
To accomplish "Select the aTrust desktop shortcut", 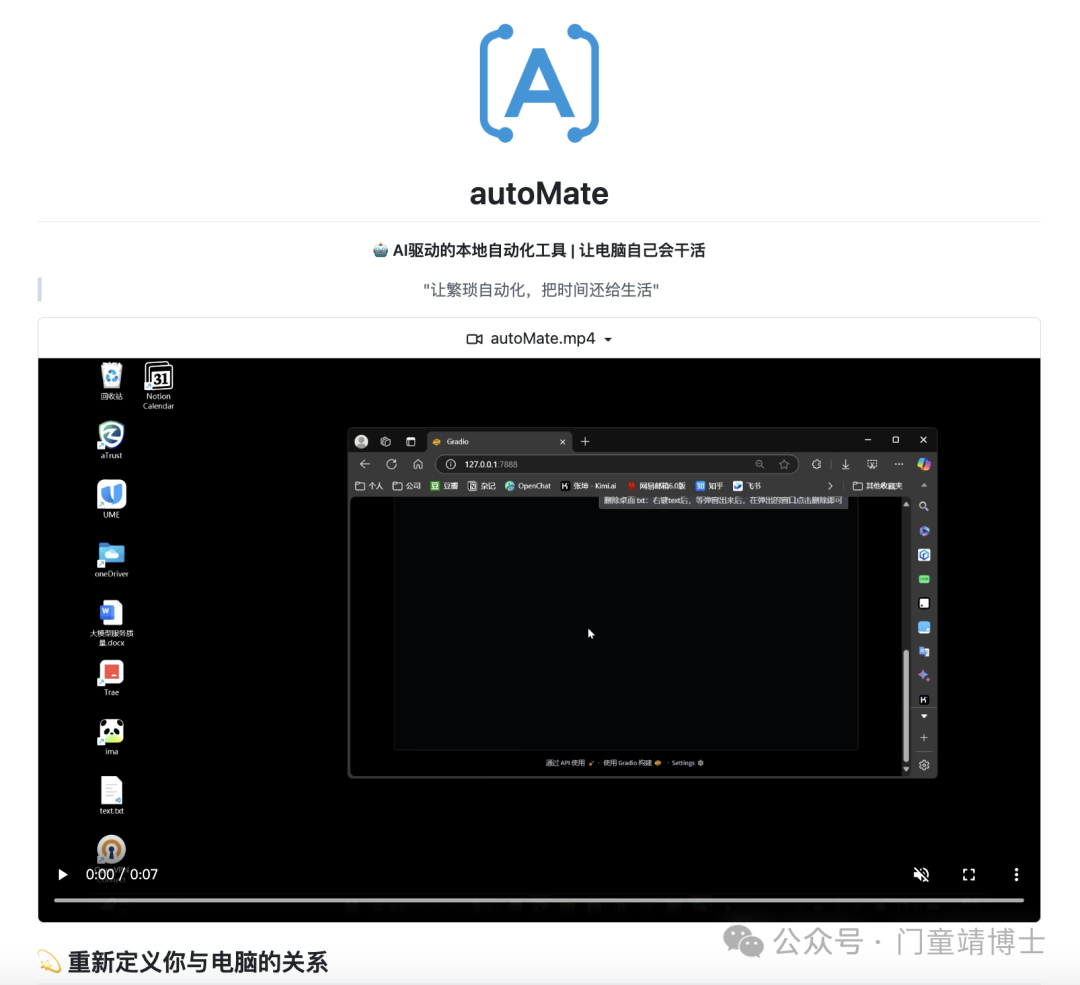I will click(112, 439).
